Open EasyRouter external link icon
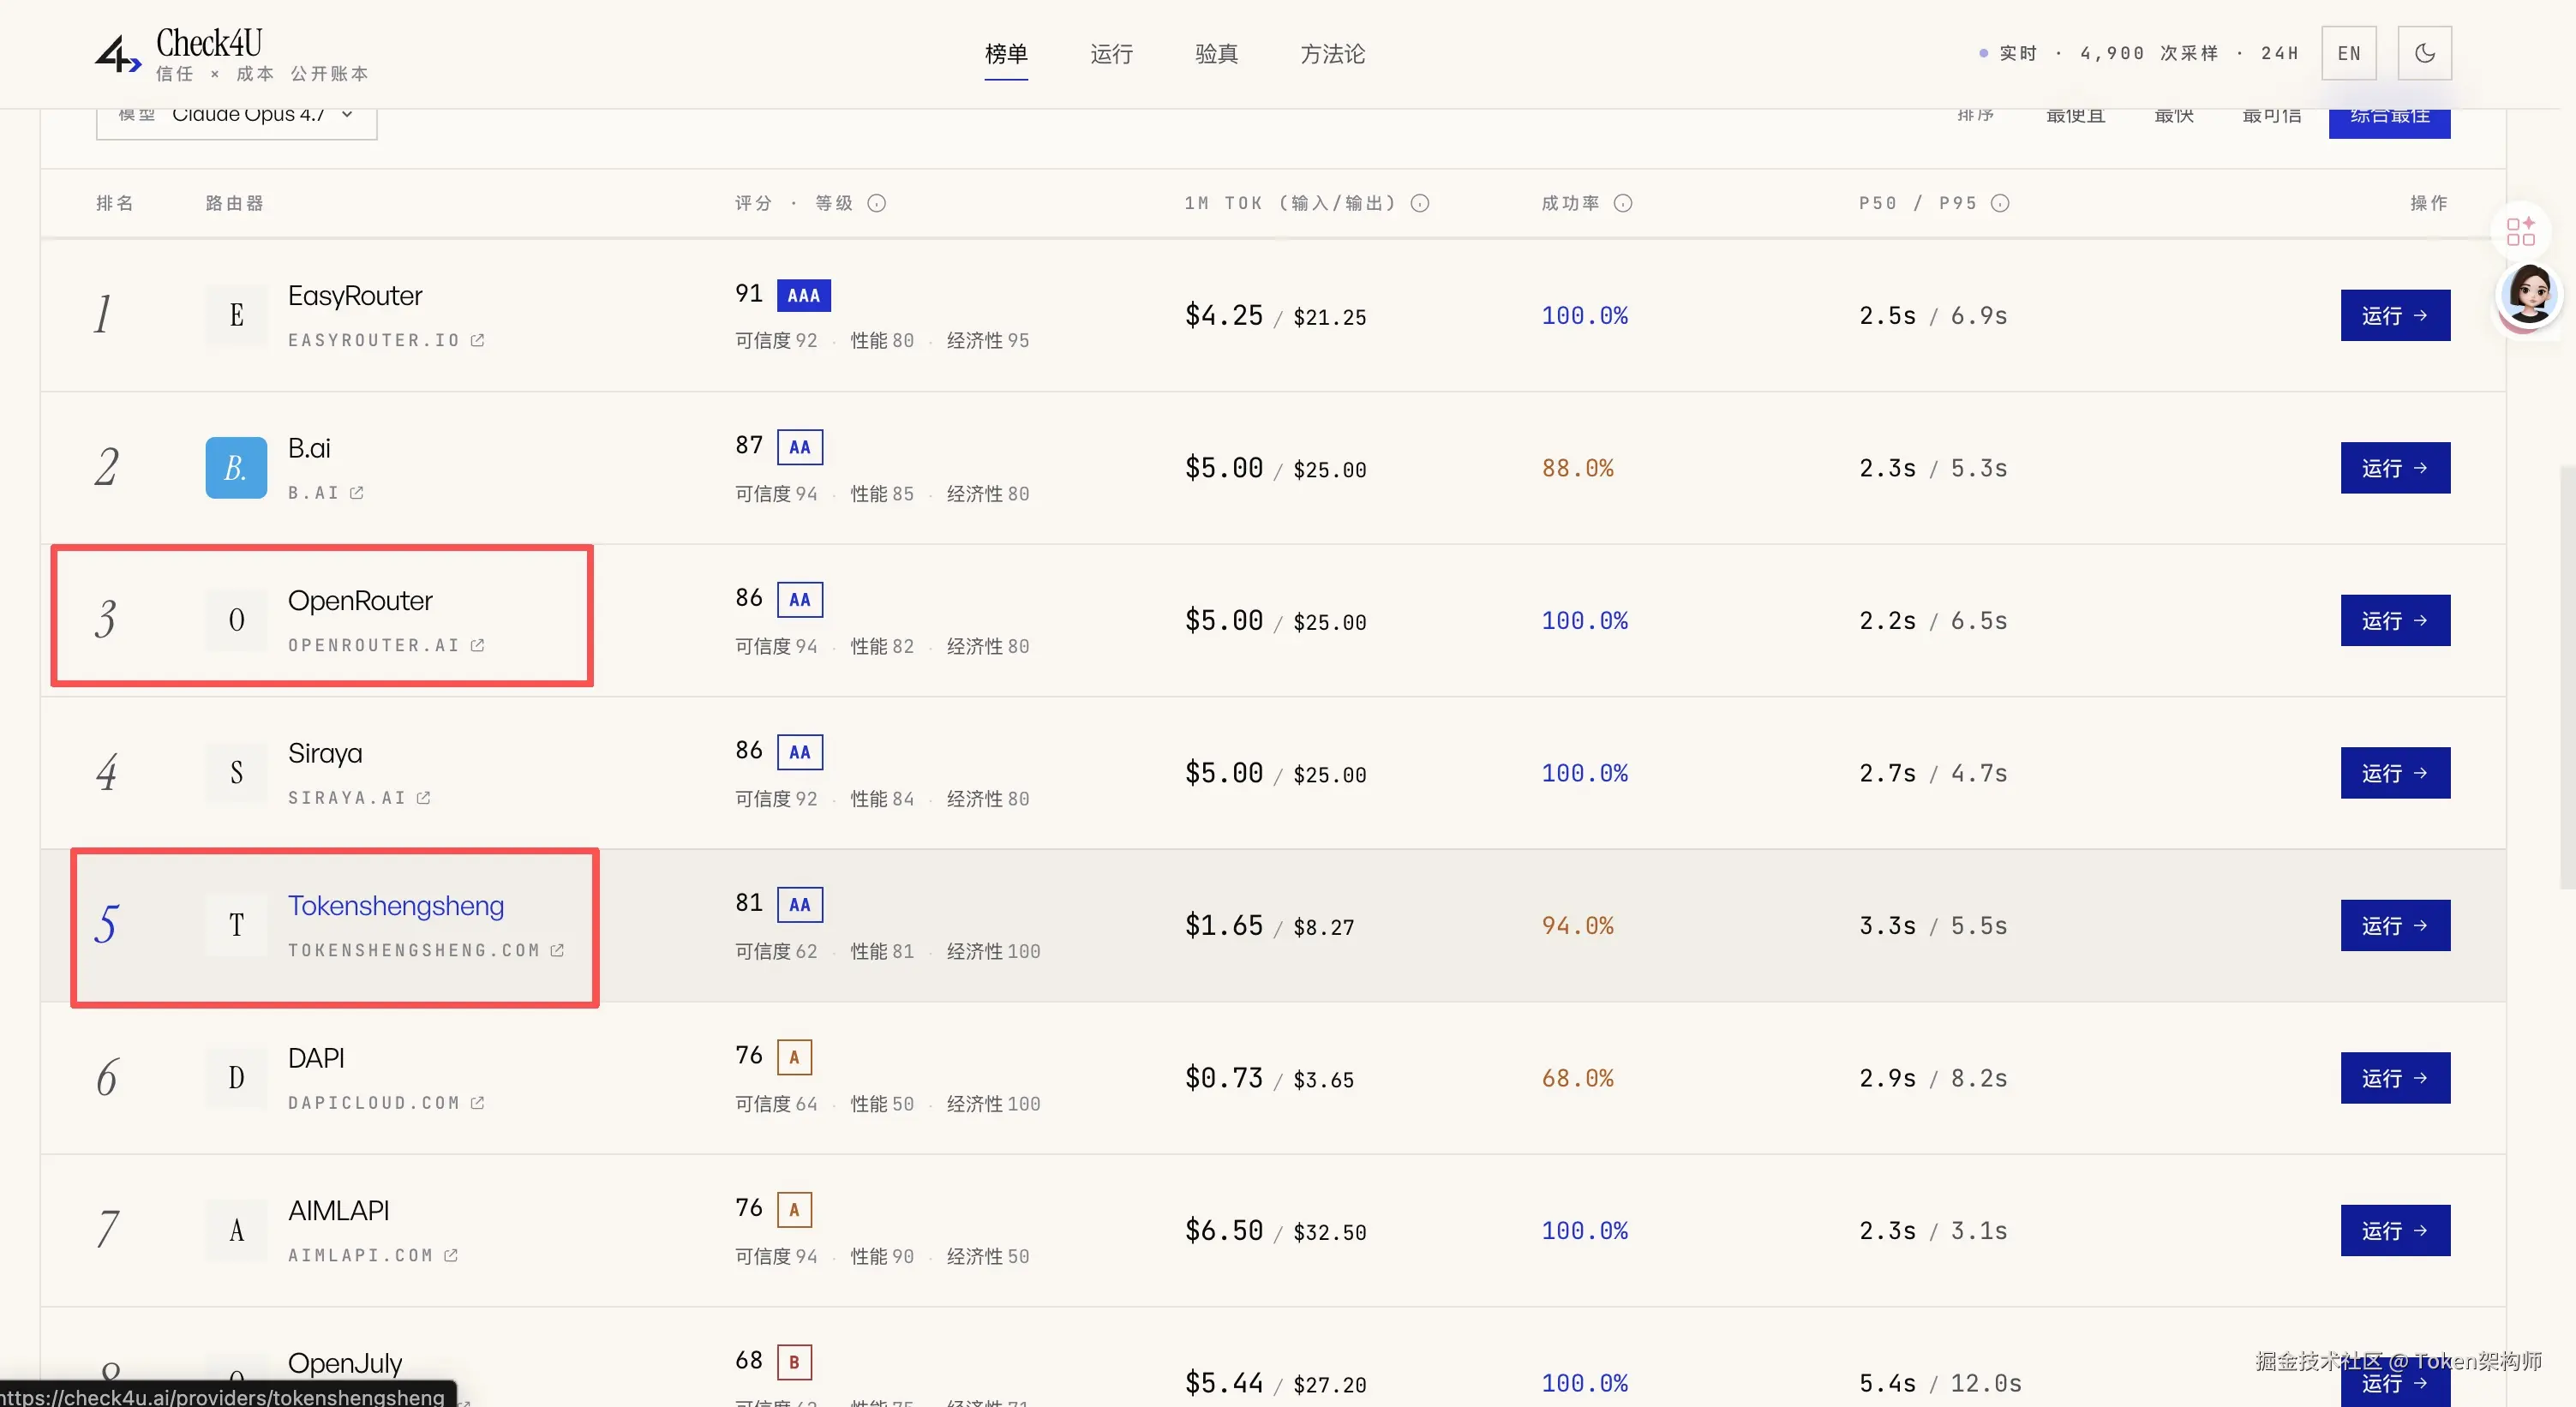 pos(478,340)
